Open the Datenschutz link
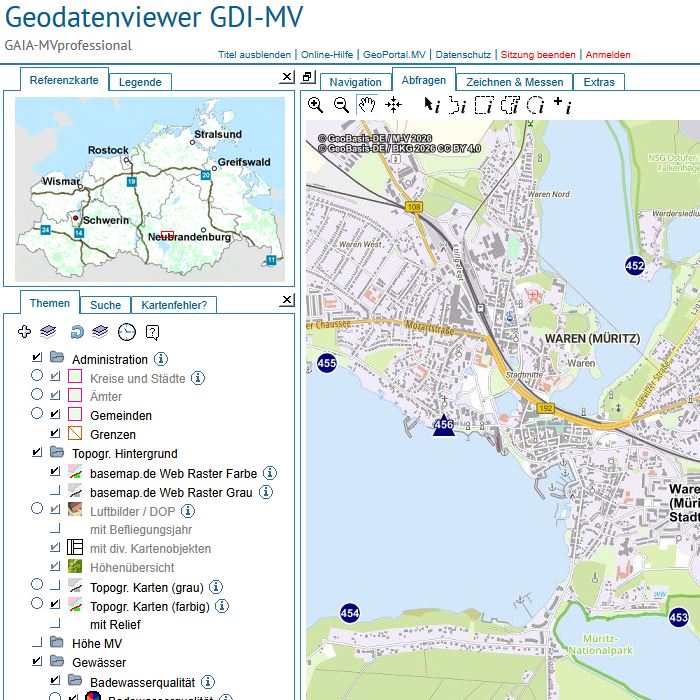This screenshot has height=700, width=700. coord(463,54)
